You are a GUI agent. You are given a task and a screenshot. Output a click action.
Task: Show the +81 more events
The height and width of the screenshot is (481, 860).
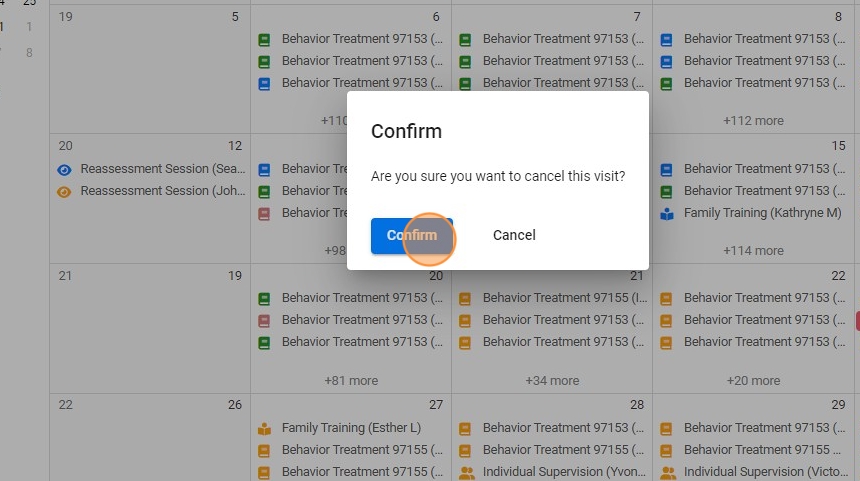pyautogui.click(x=351, y=381)
